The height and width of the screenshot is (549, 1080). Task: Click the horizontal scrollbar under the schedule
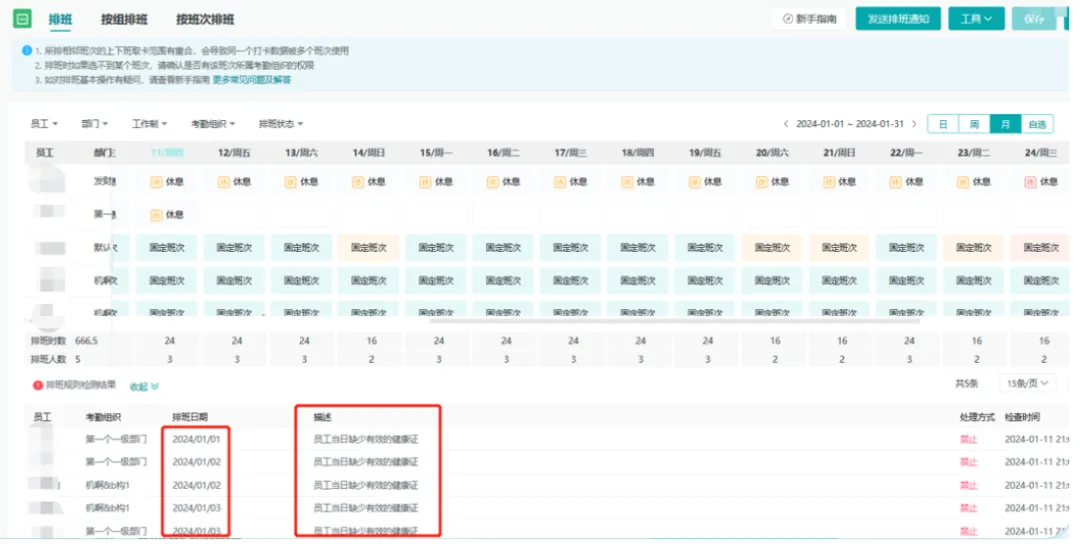point(675,321)
